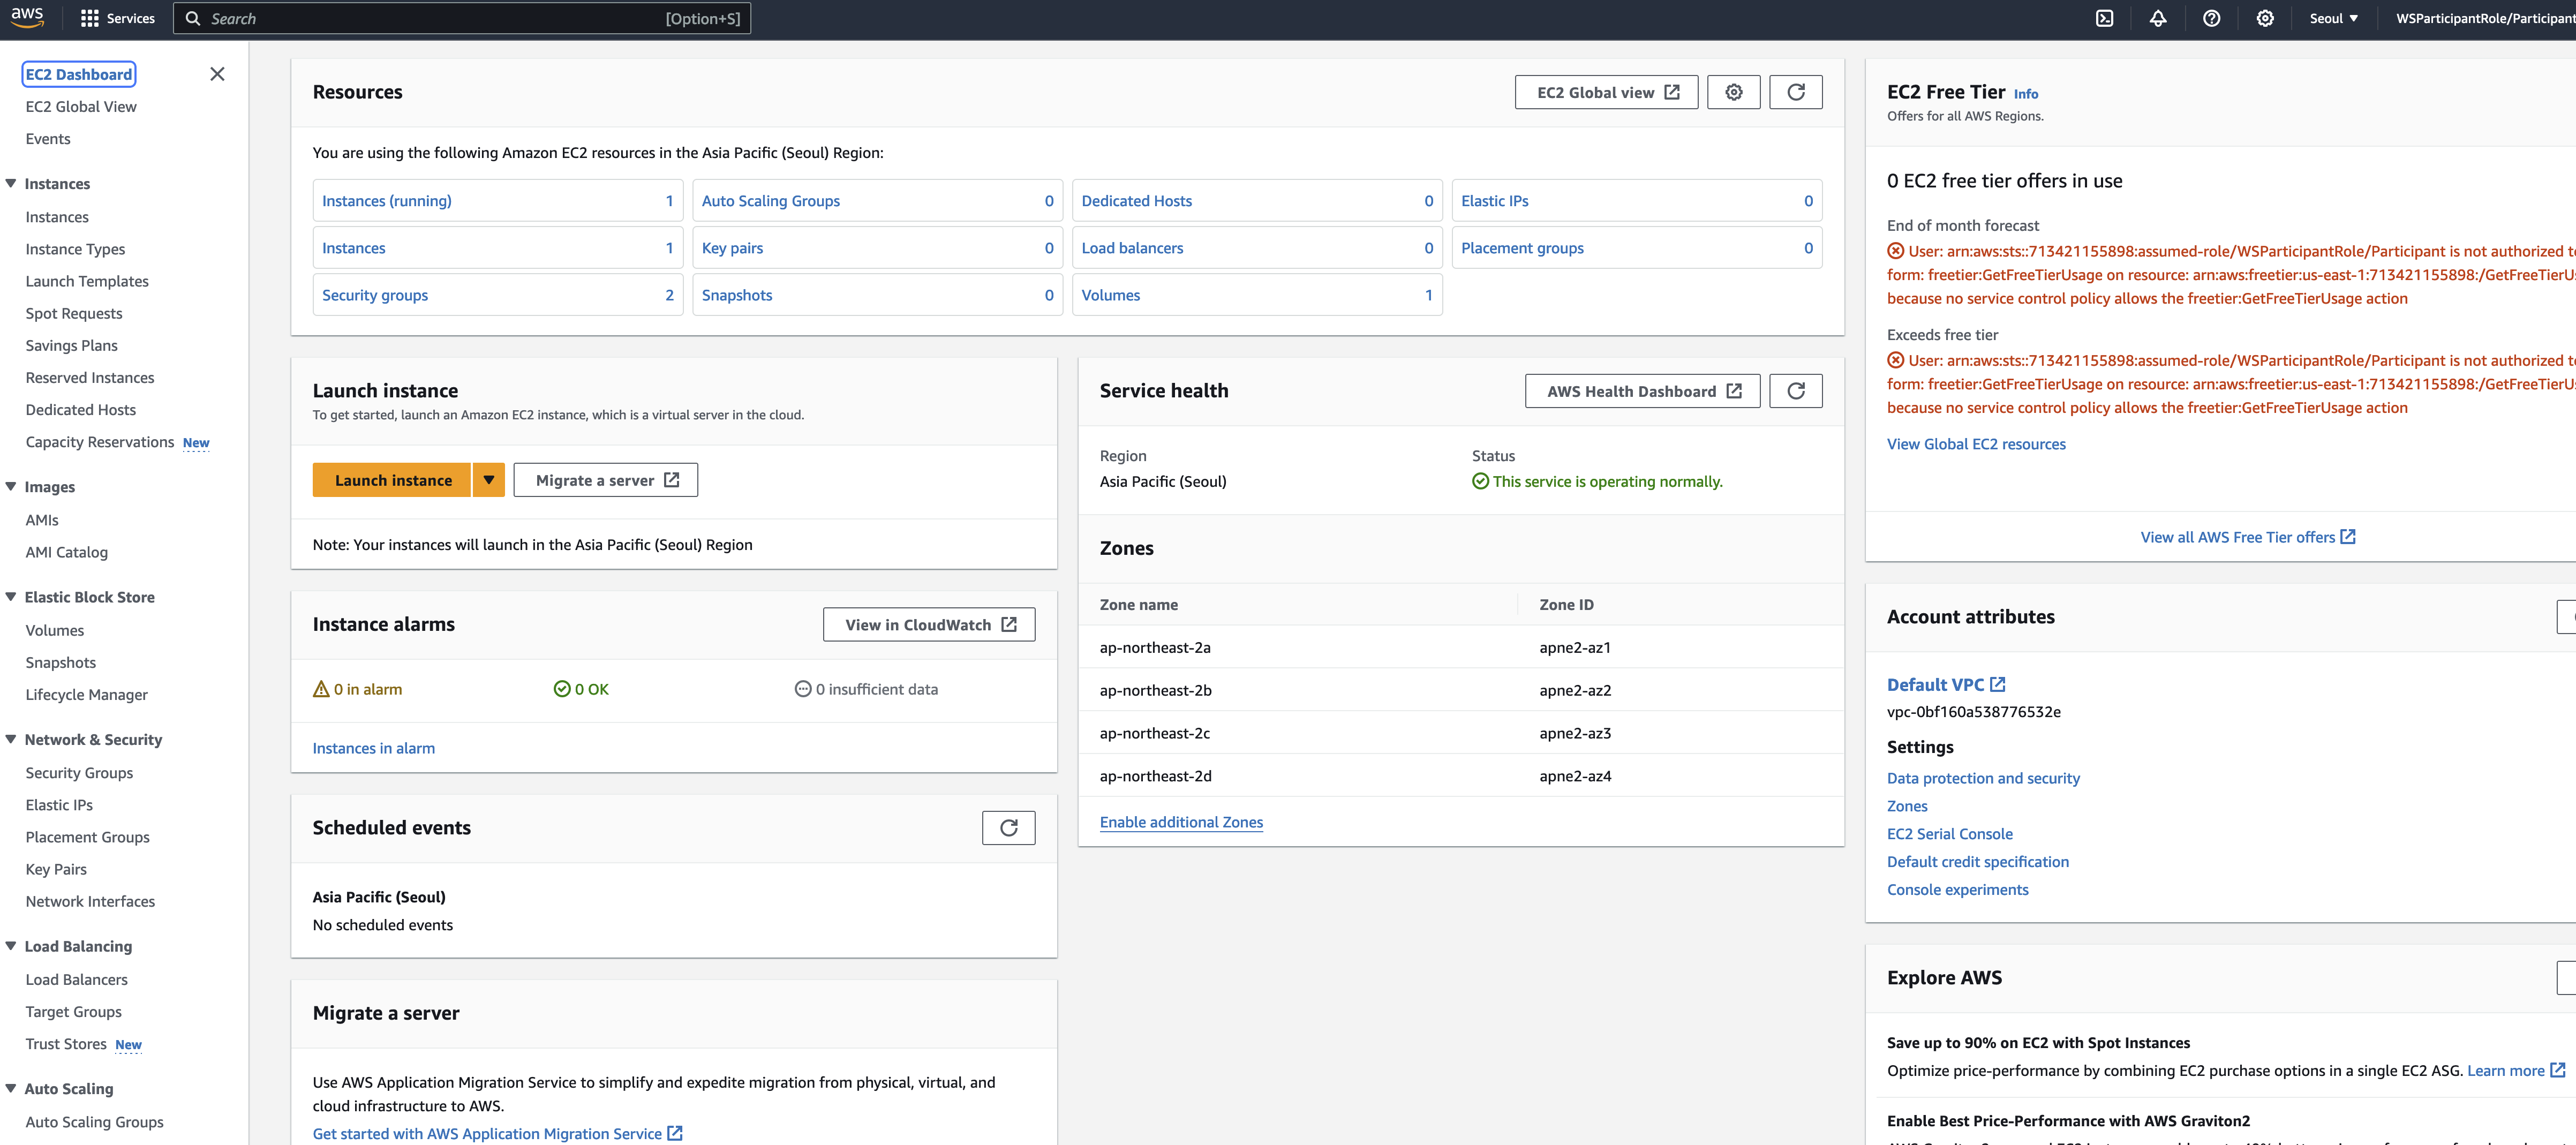The width and height of the screenshot is (2576, 1145).
Task: Collapse the Network & Security section
Action: (x=11, y=739)
